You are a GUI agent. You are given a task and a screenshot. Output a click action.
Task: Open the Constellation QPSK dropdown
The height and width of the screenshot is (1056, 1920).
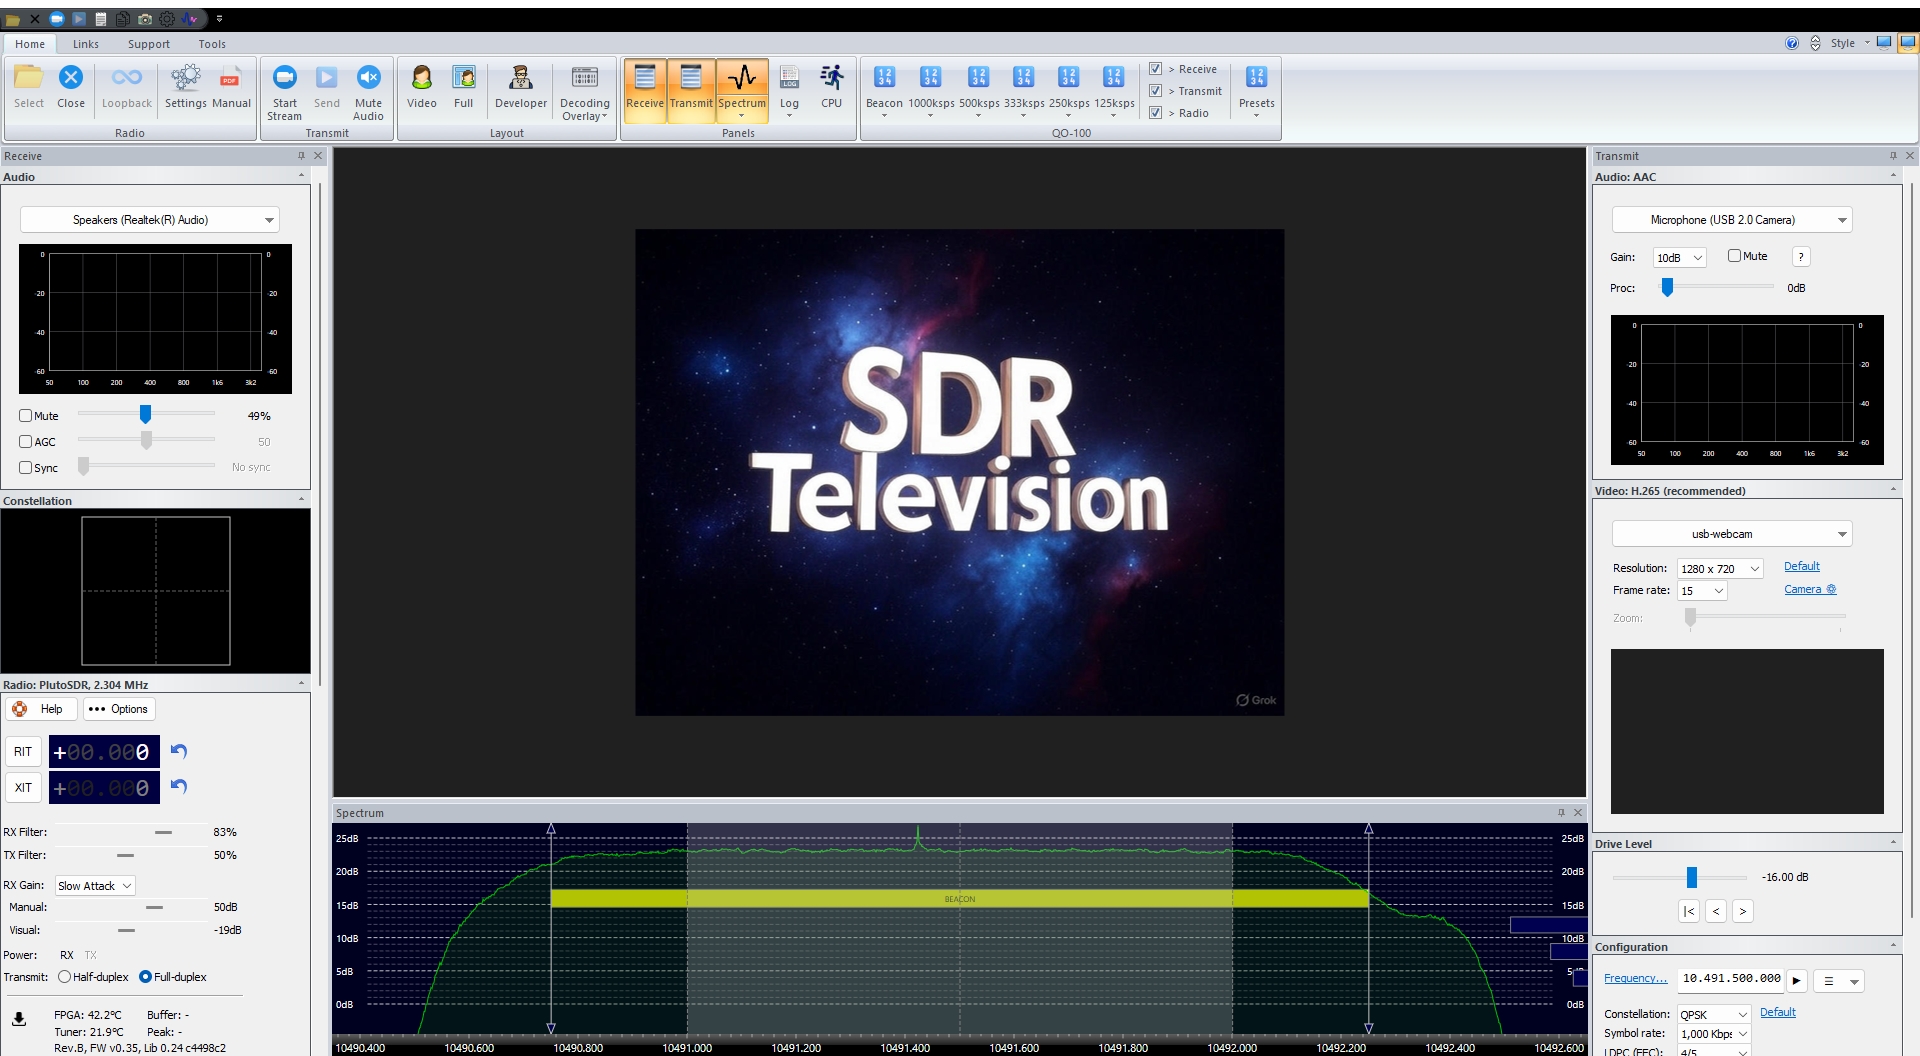coord(1714,1014)
